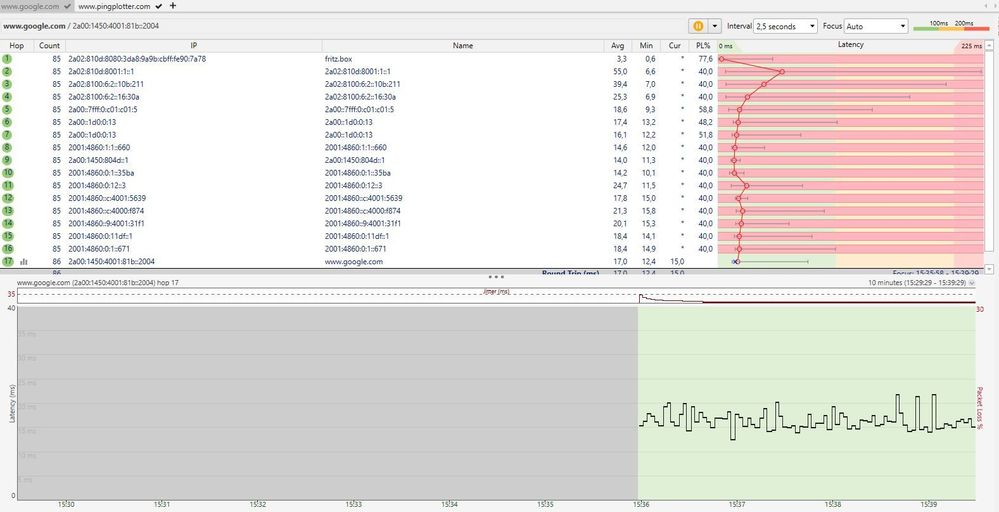Select the hop 14 green circle icon
999x512 pixels.
tap(7, 224)
